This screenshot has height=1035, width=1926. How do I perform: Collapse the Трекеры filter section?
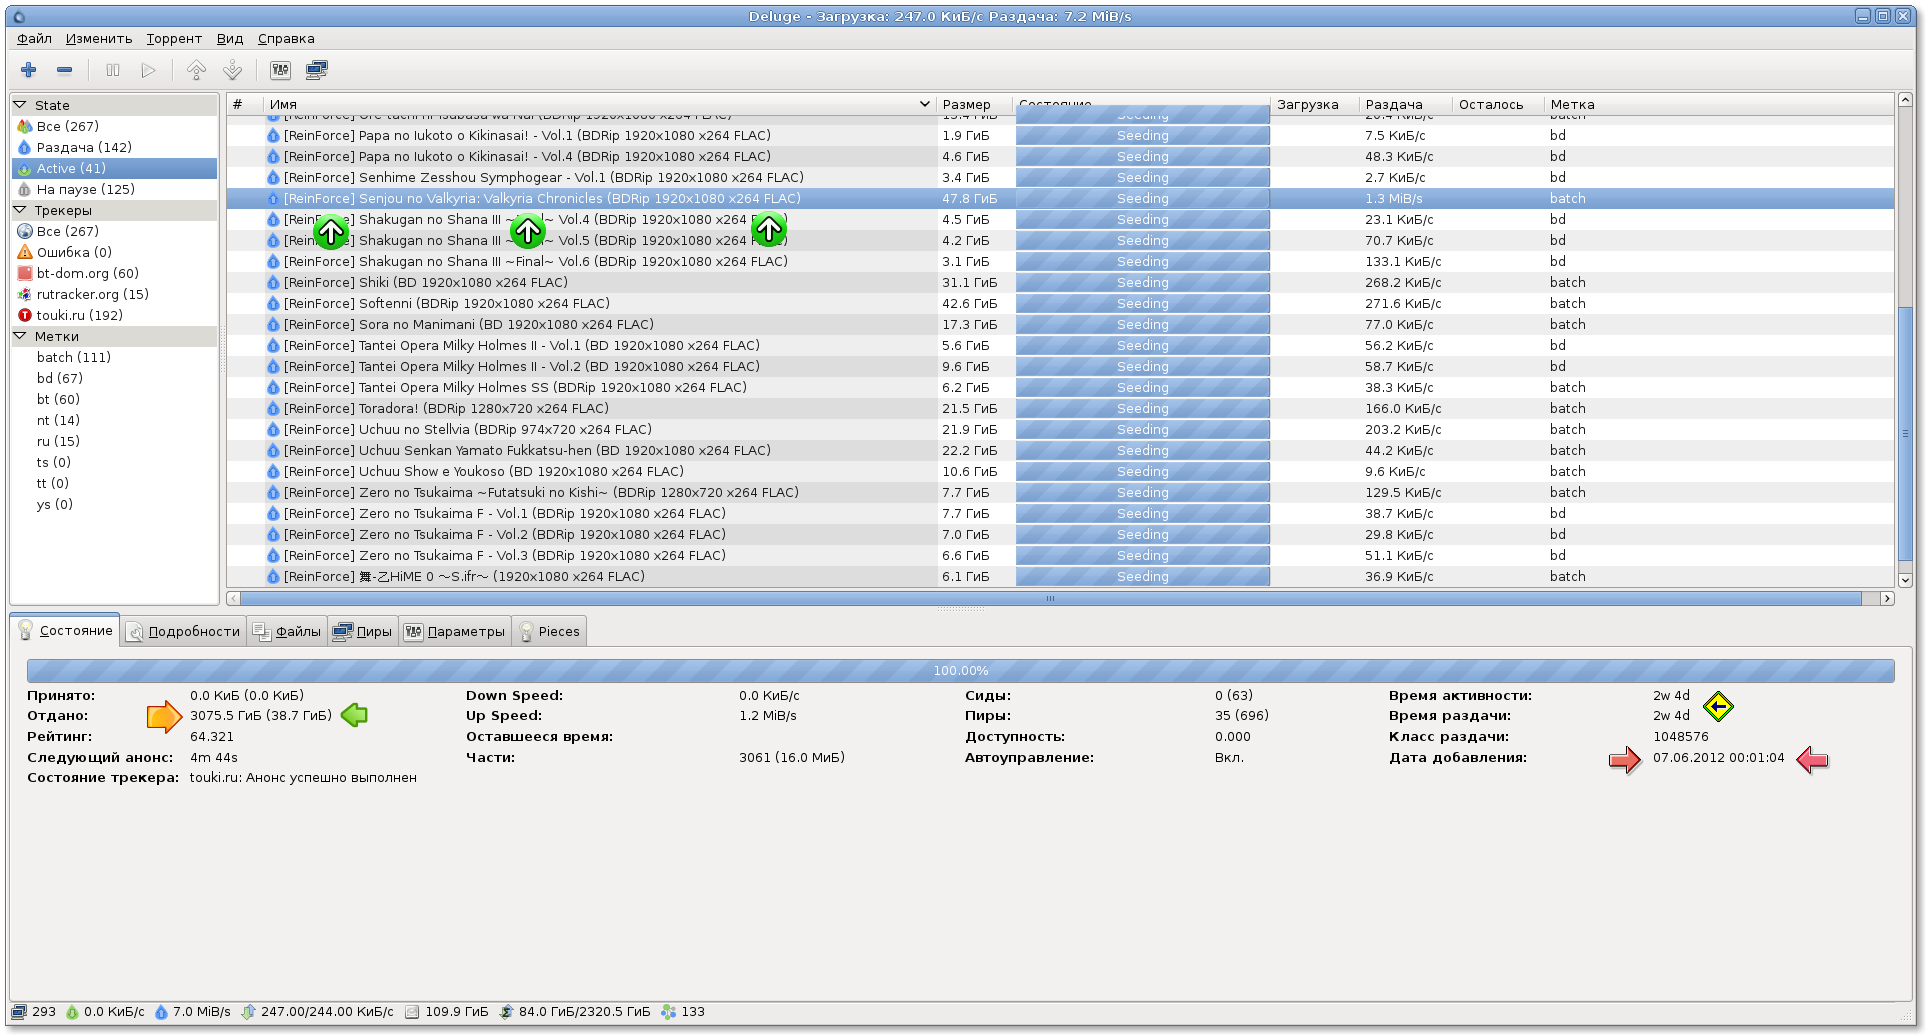pos(20,210)
